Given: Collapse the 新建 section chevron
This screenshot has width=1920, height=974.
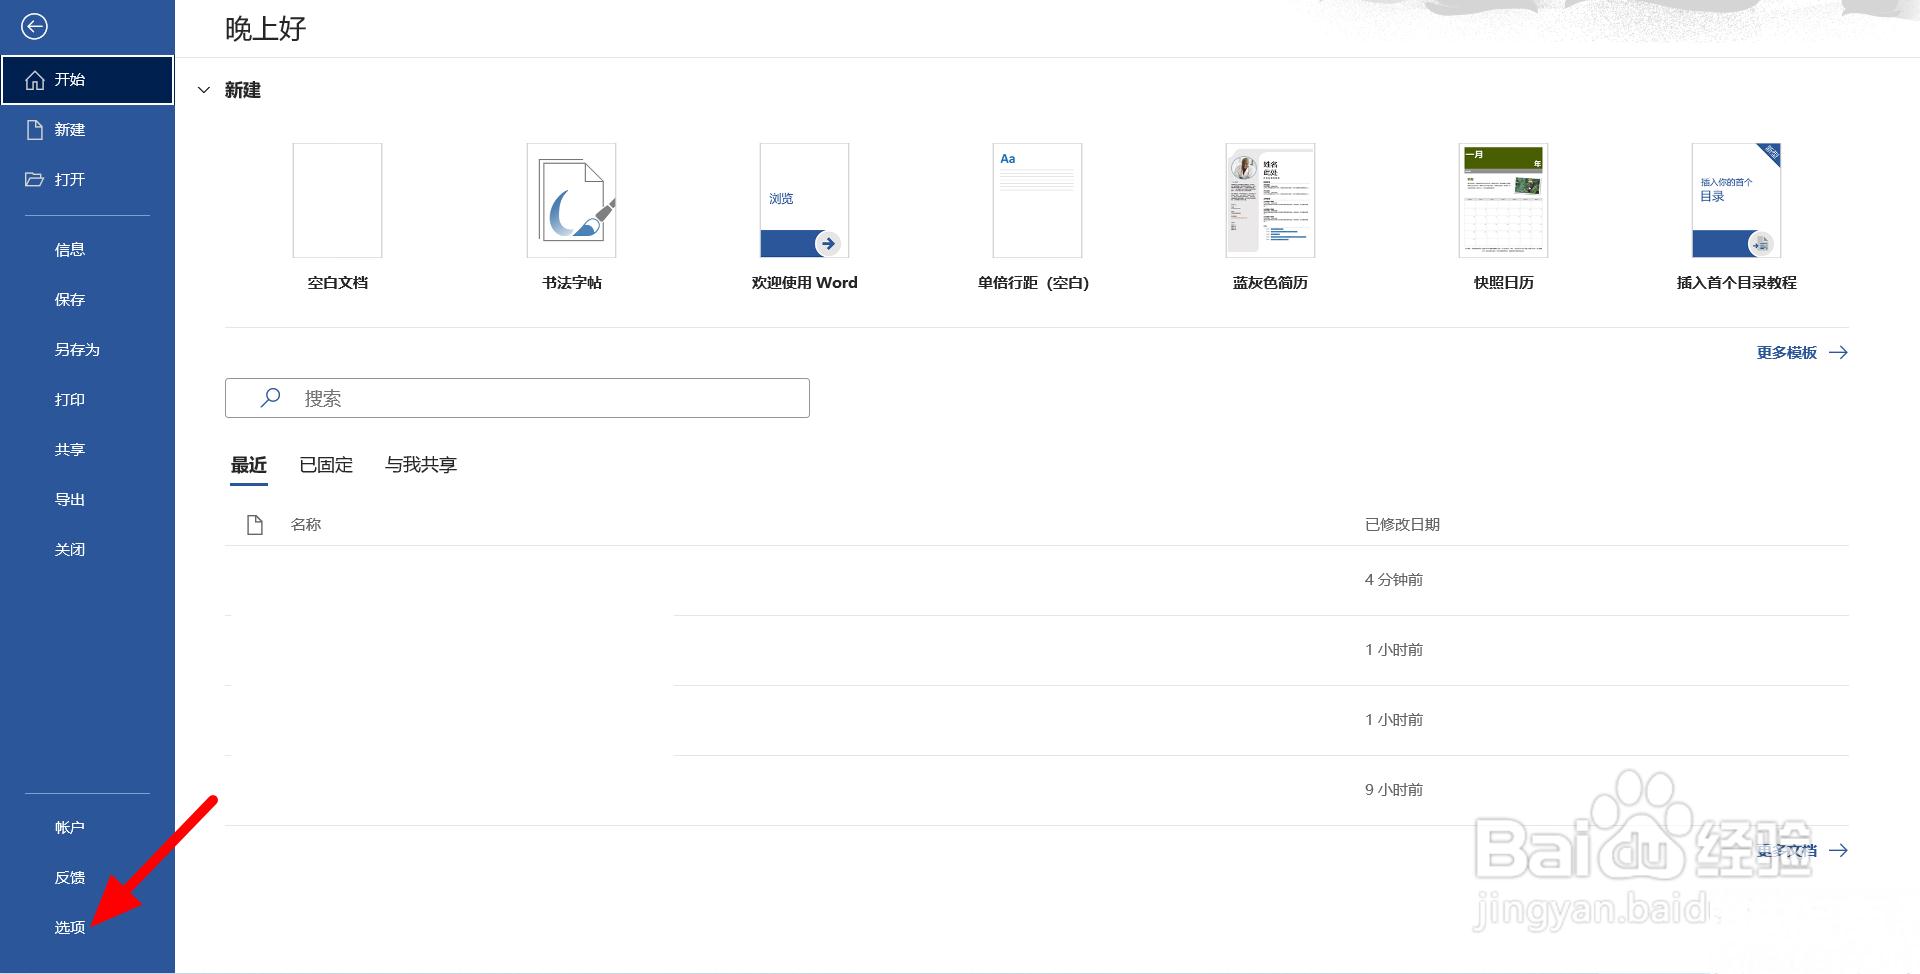Looking at the screenshot, I should (204, 90).
